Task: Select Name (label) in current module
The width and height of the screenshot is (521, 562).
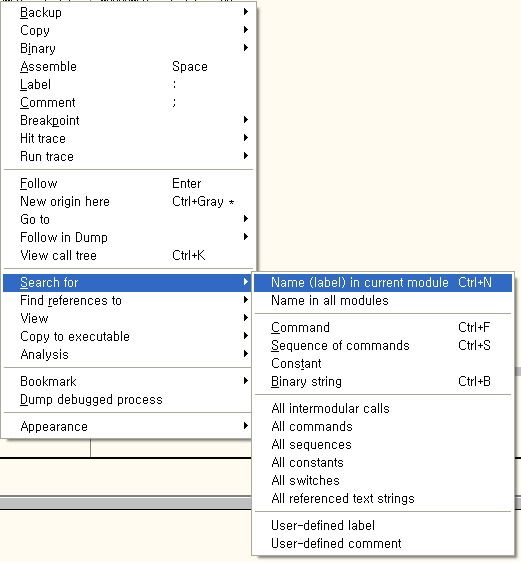Action: (x=383, y=282)
